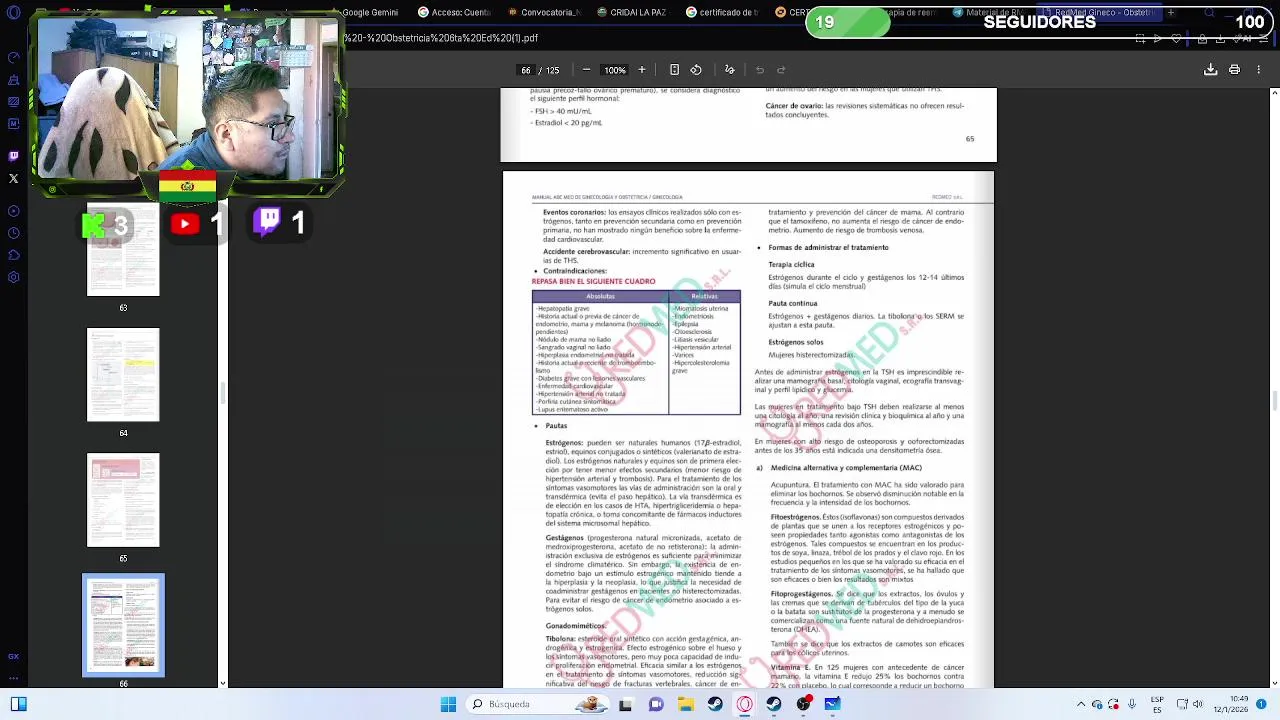Click the PDF vertical scrollbar up arrow

click(x=1274, y=93)
